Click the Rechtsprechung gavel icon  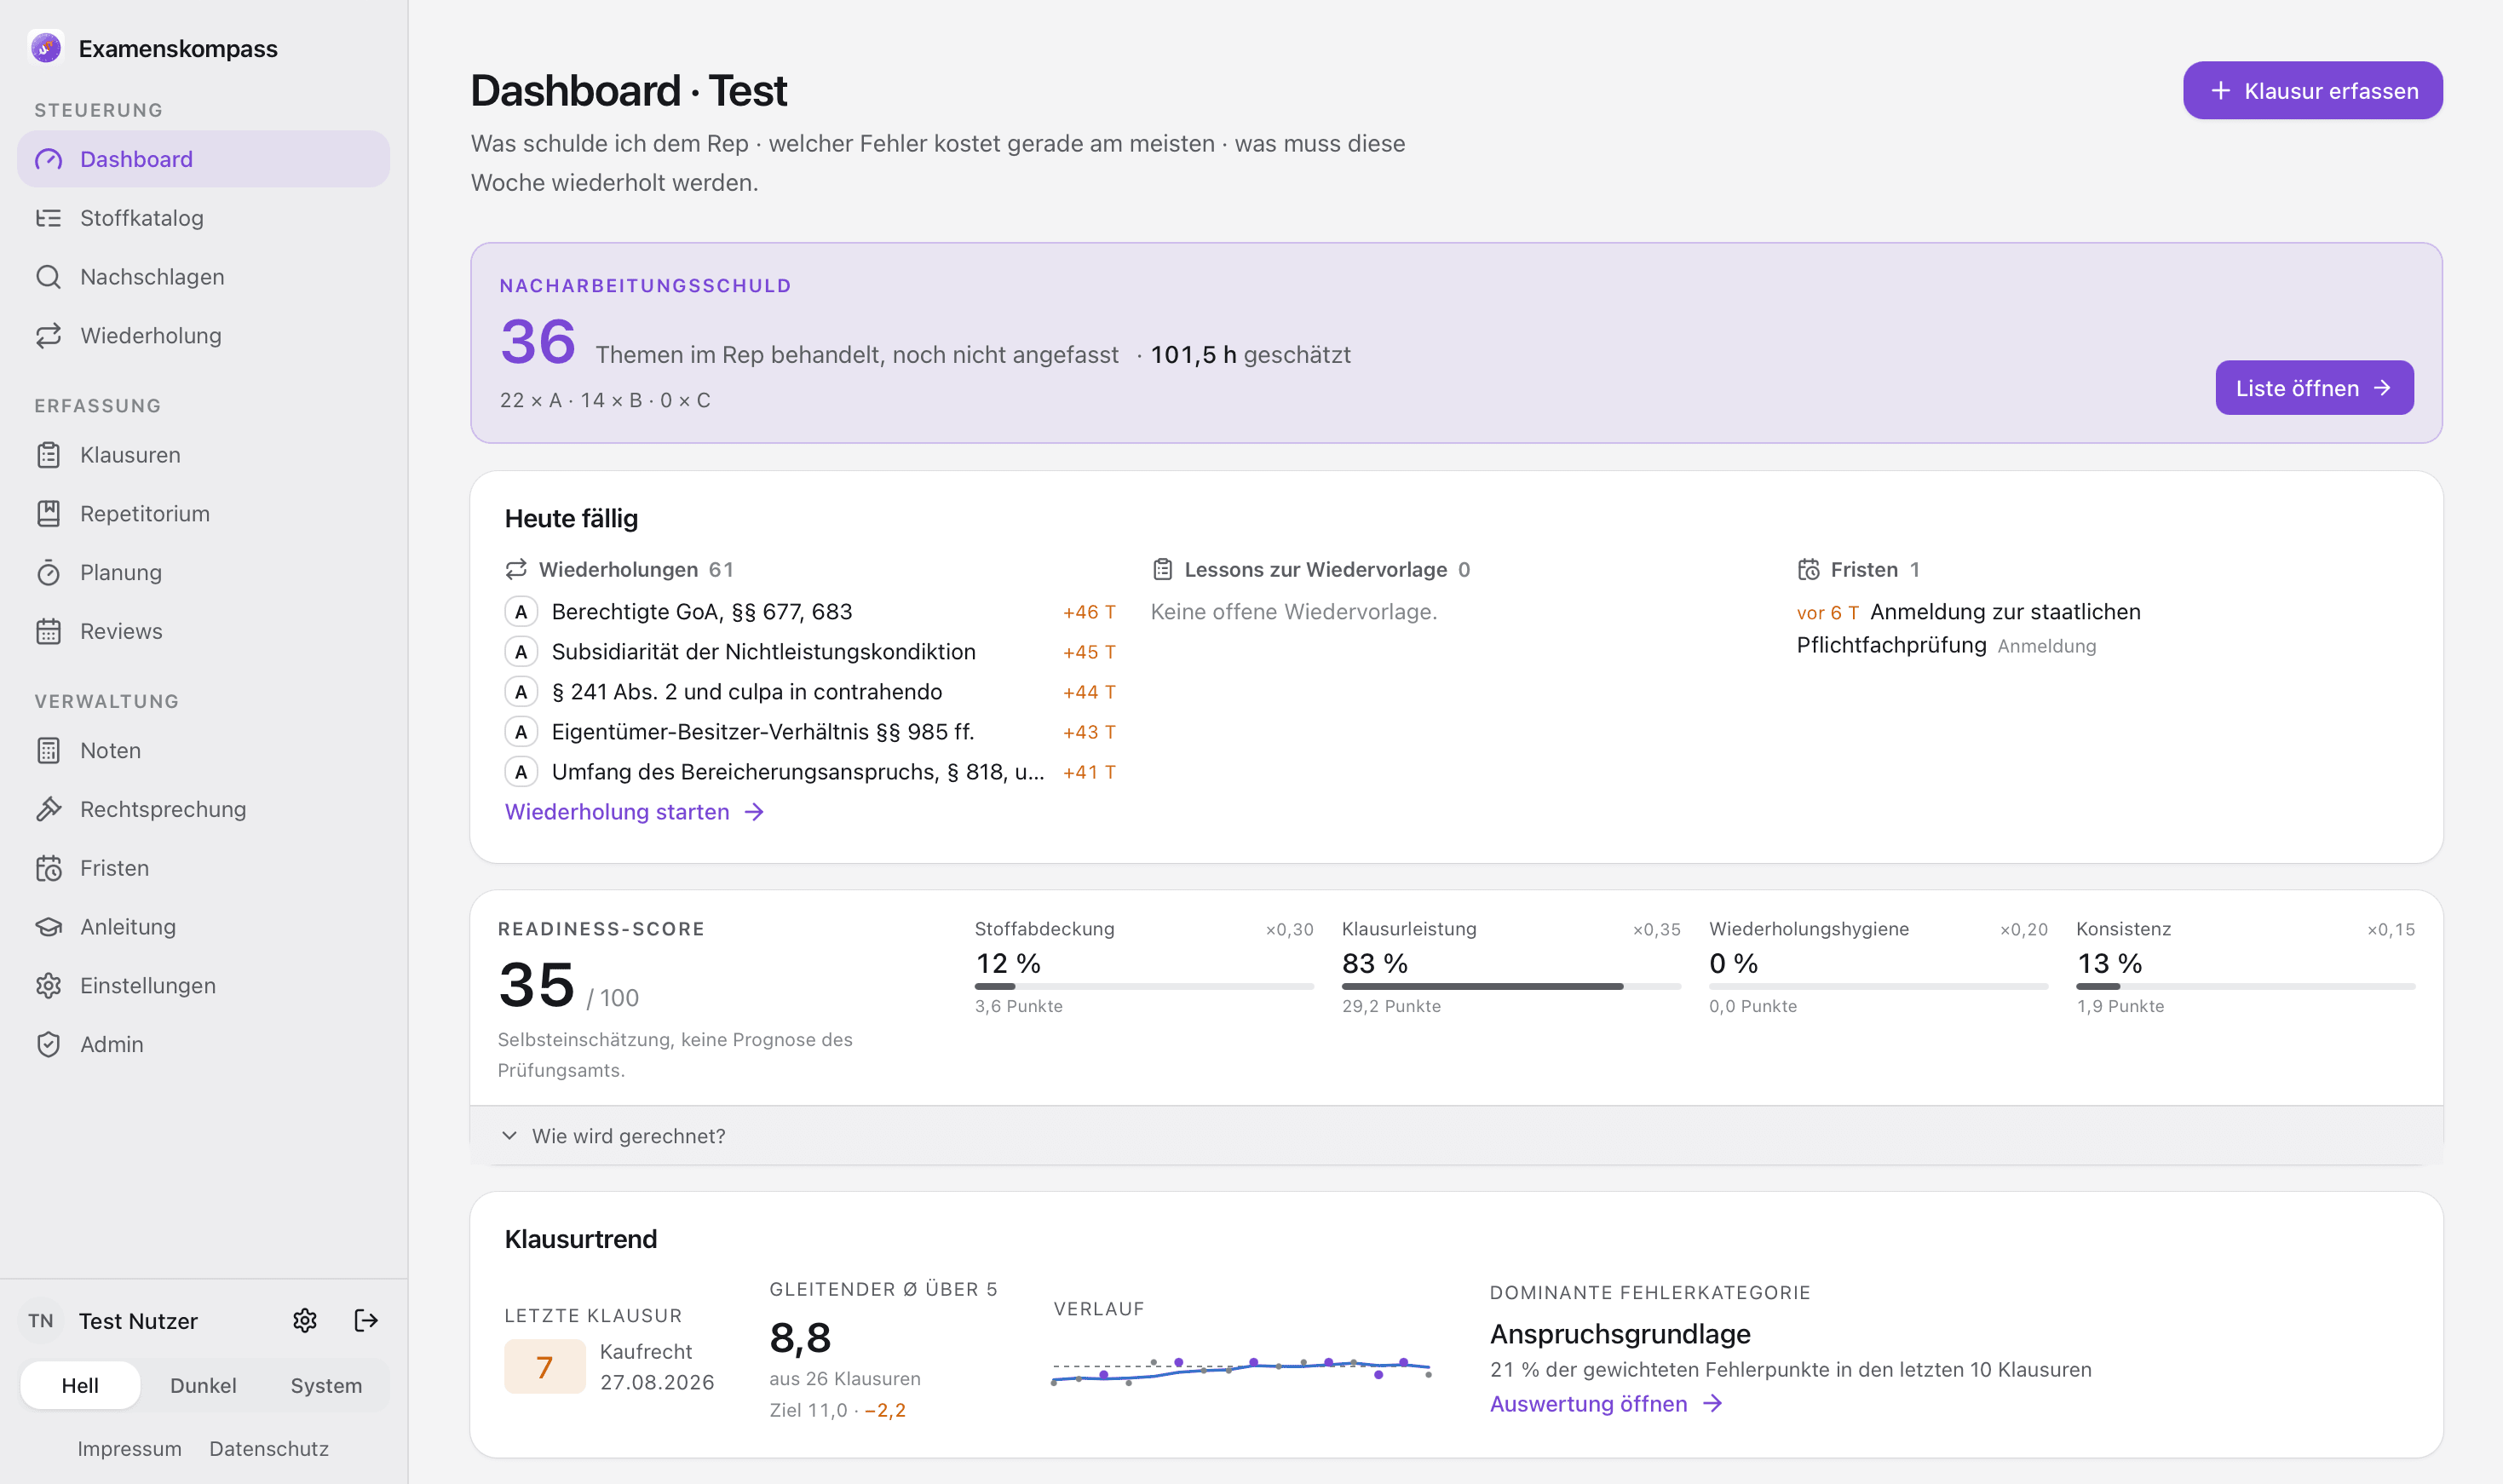48,810
